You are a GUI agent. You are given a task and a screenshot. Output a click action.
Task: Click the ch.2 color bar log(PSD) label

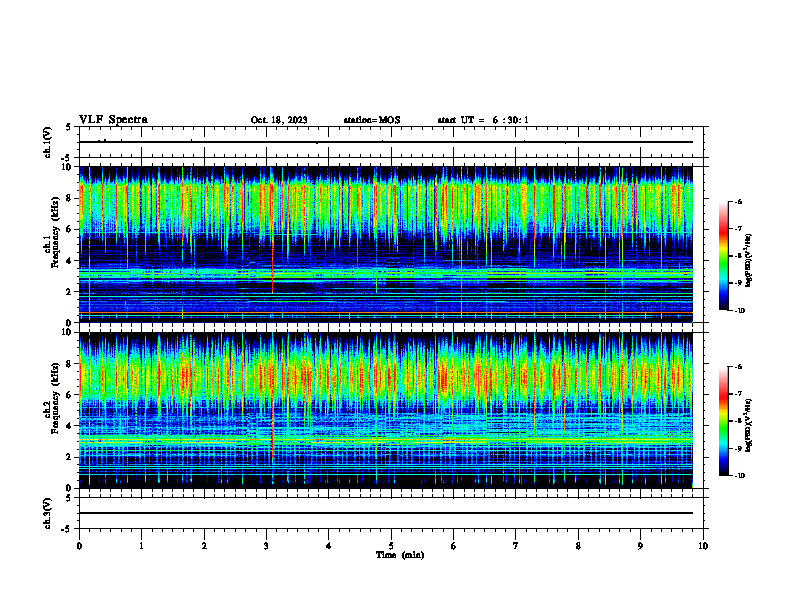(749, 425)
